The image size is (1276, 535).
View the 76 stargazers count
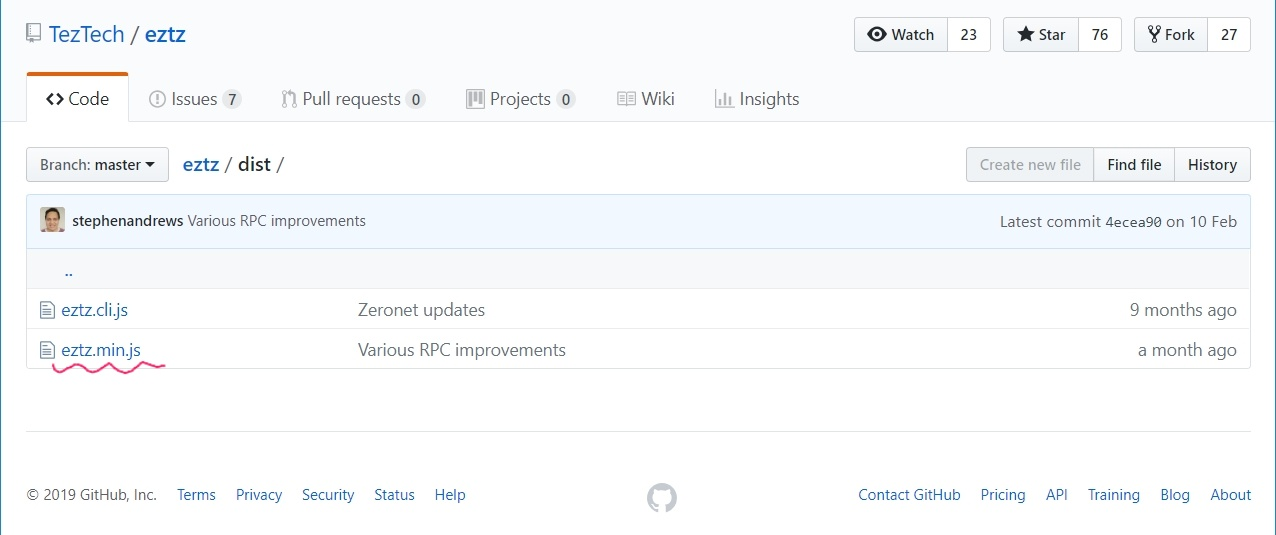click(1100, 34)
